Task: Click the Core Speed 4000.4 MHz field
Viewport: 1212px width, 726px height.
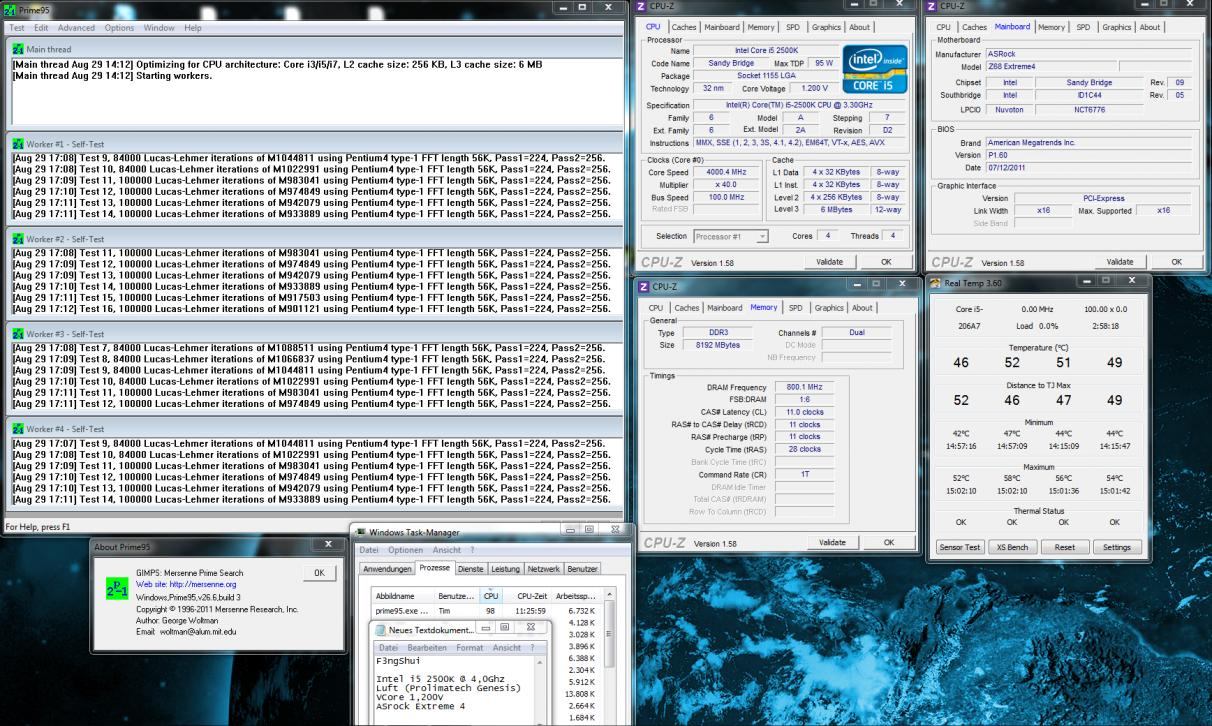Action: (x=727, y=172)
